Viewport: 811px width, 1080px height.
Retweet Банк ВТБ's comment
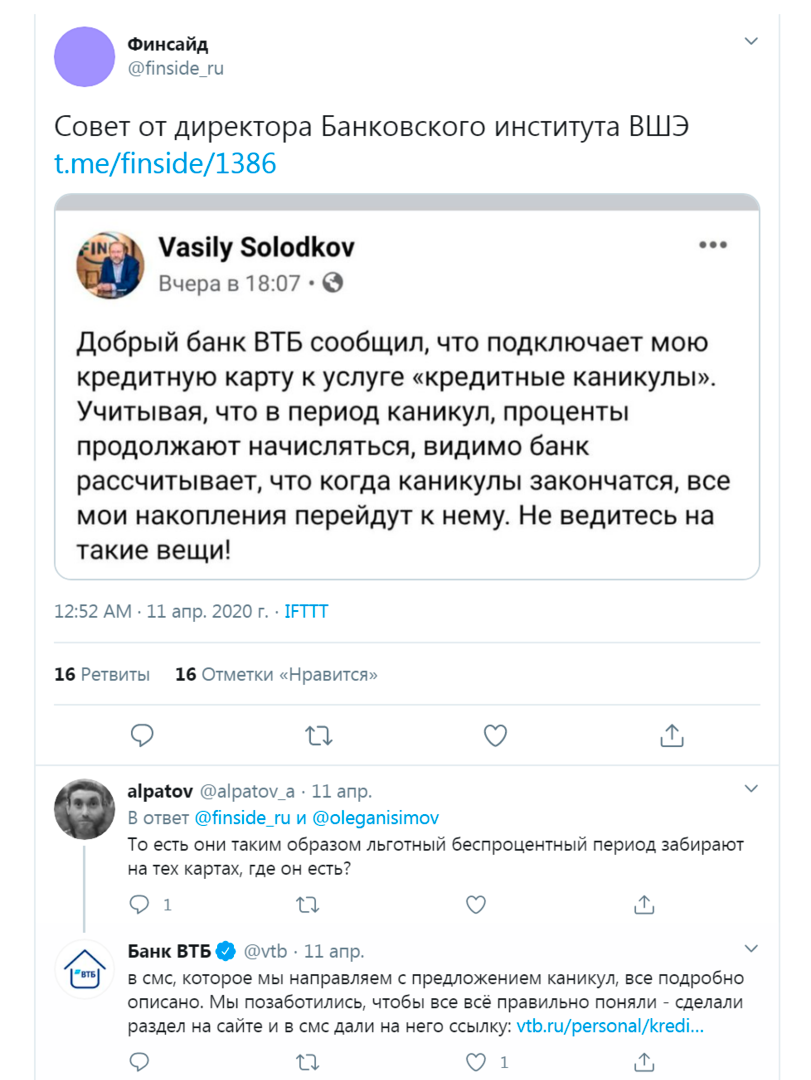309,1061
